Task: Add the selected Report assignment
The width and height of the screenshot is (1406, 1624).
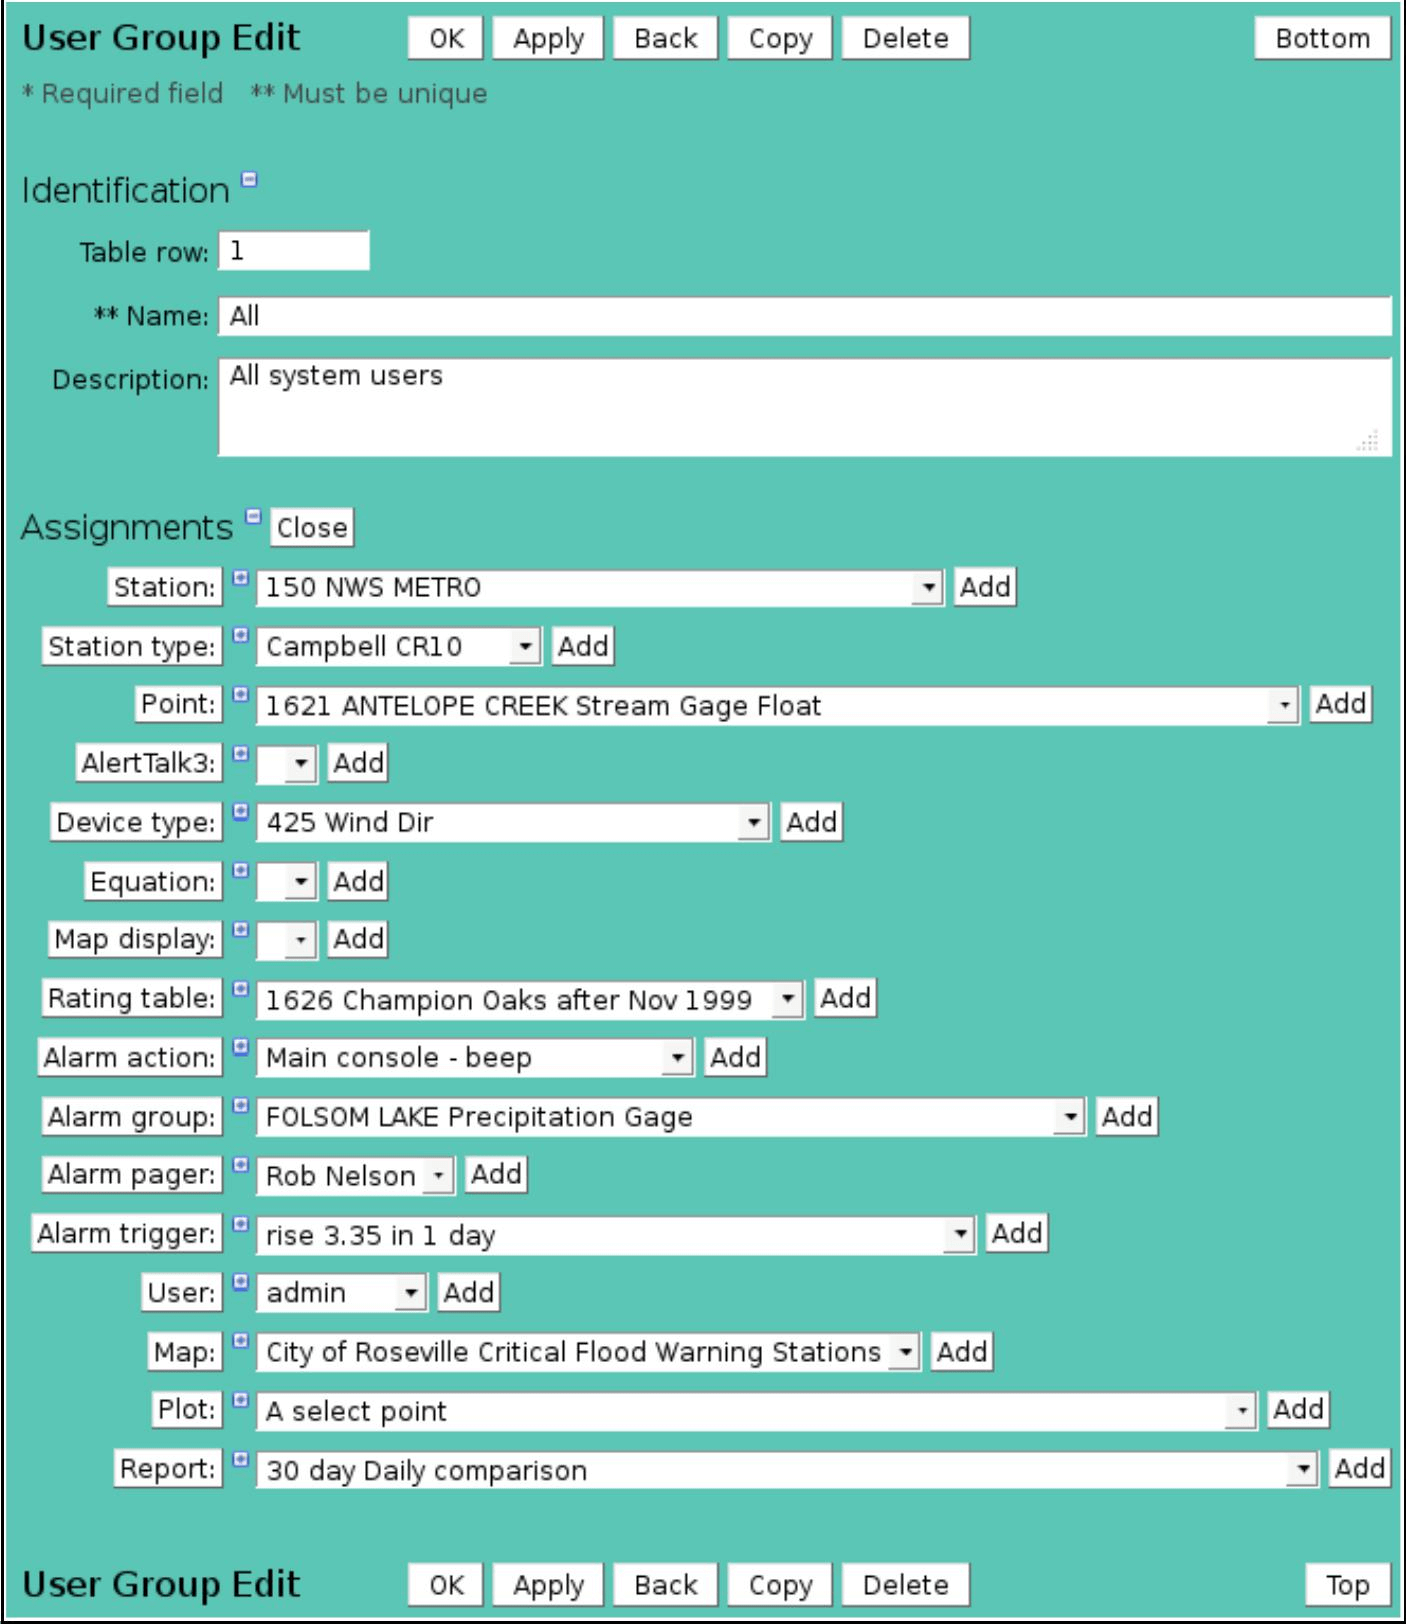Action: (x=1359, y=1469)
